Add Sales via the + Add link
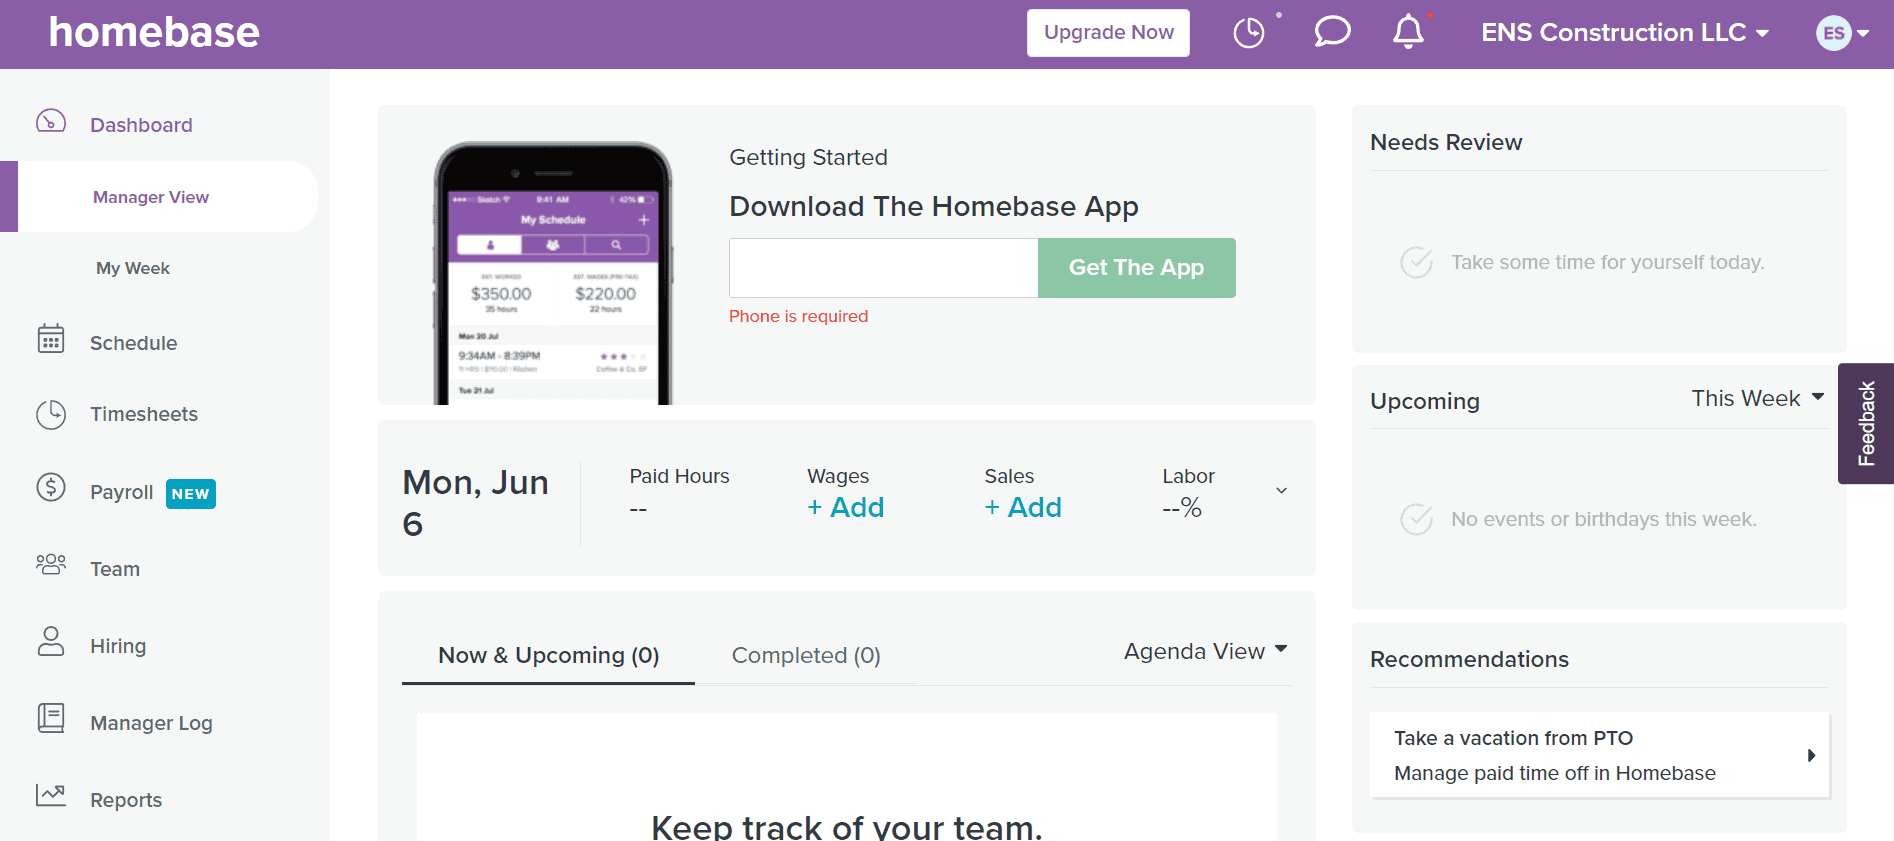The height and width of the screenshot is (841, 1894). click(1023, 507)
